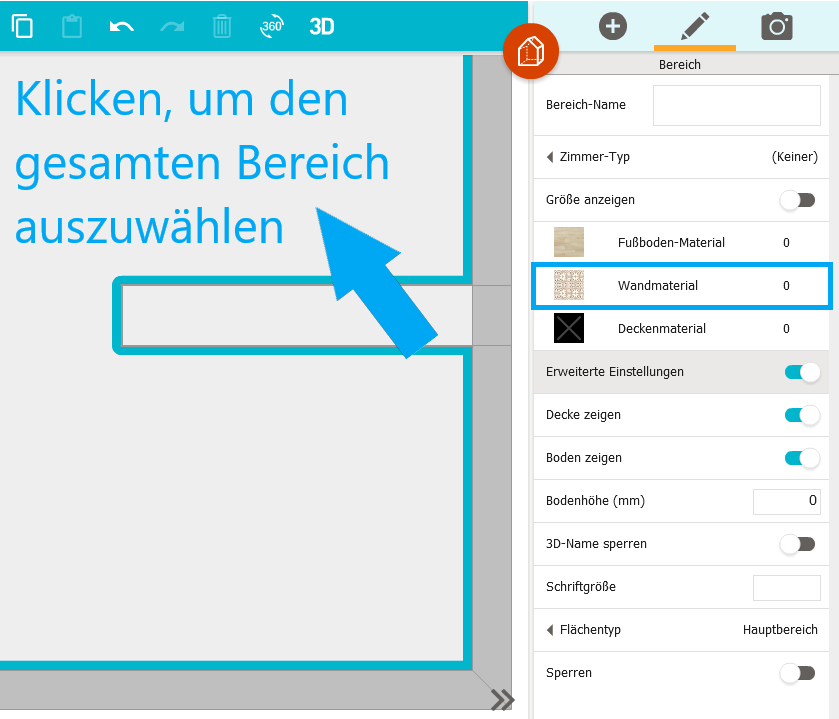Enable the Sperren toggle
The image size is (839, 719).
(x=799, y=673)
